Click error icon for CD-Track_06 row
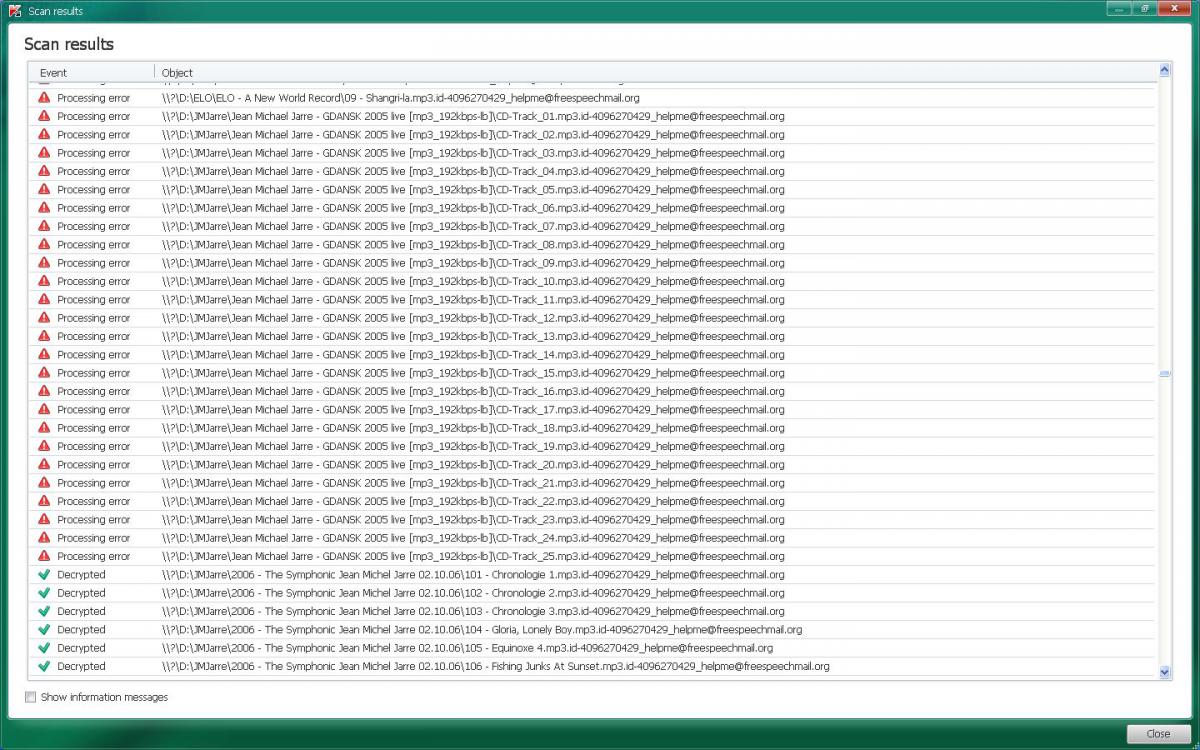This screenshot has width=1200, height=750. coord(44,208)
